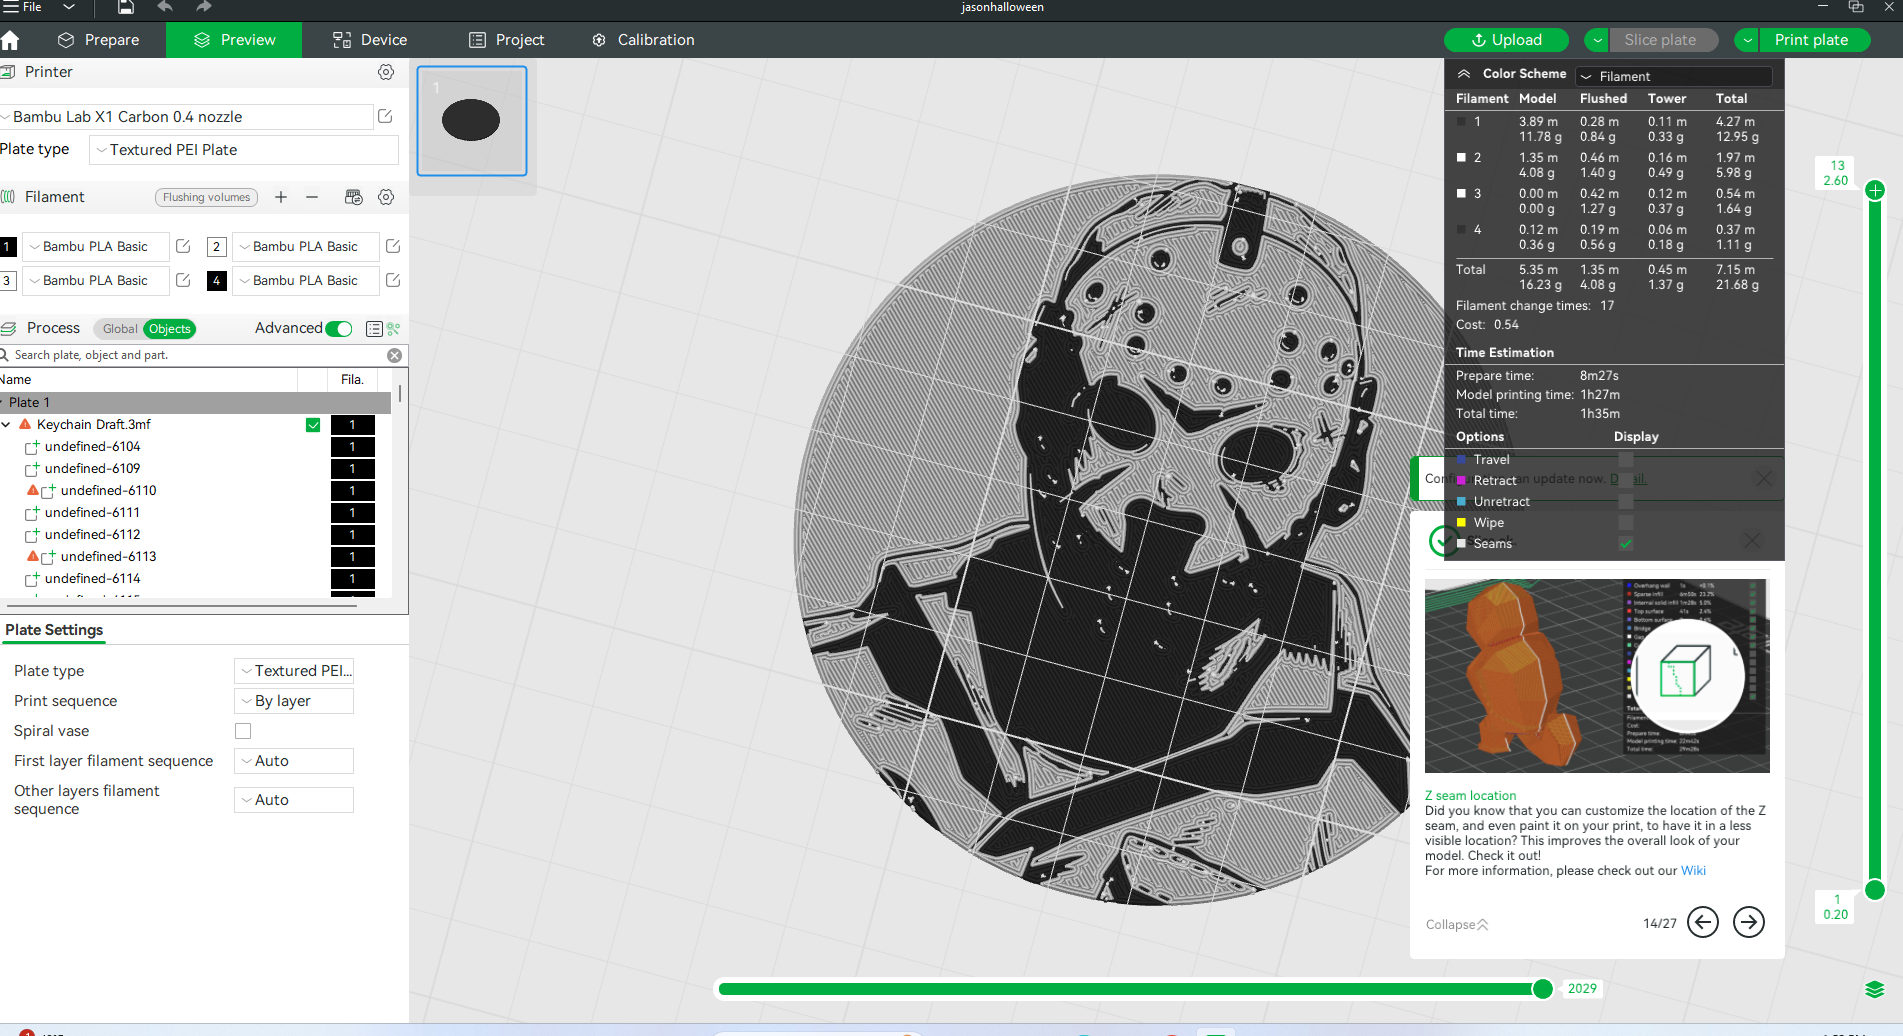Click the Redo arrow icon

[x=204, y=7]
